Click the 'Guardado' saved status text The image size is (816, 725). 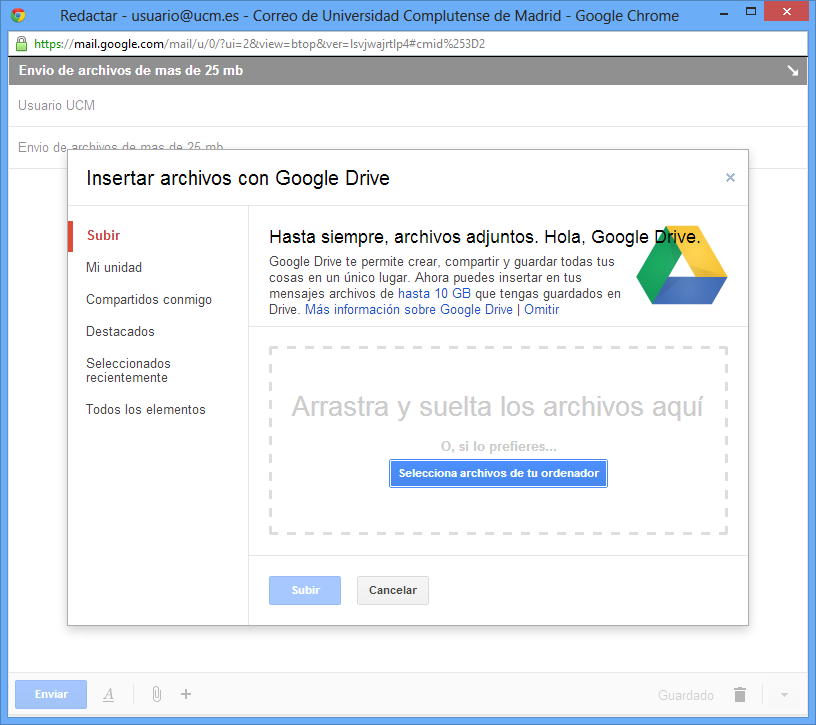tap(686, 695)
